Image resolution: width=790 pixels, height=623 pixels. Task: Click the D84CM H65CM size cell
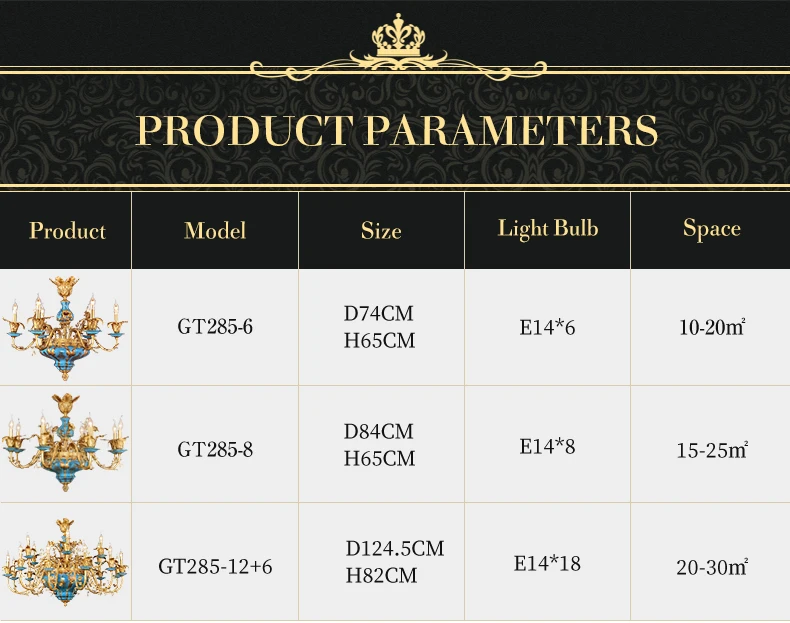[x=379, y=445]
